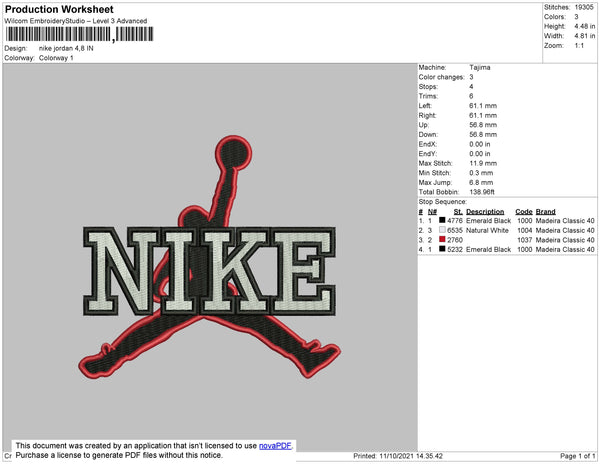This screenshot has width=600, height=464.
Task: Click the 'Description' column header
Action: point(485,212)
